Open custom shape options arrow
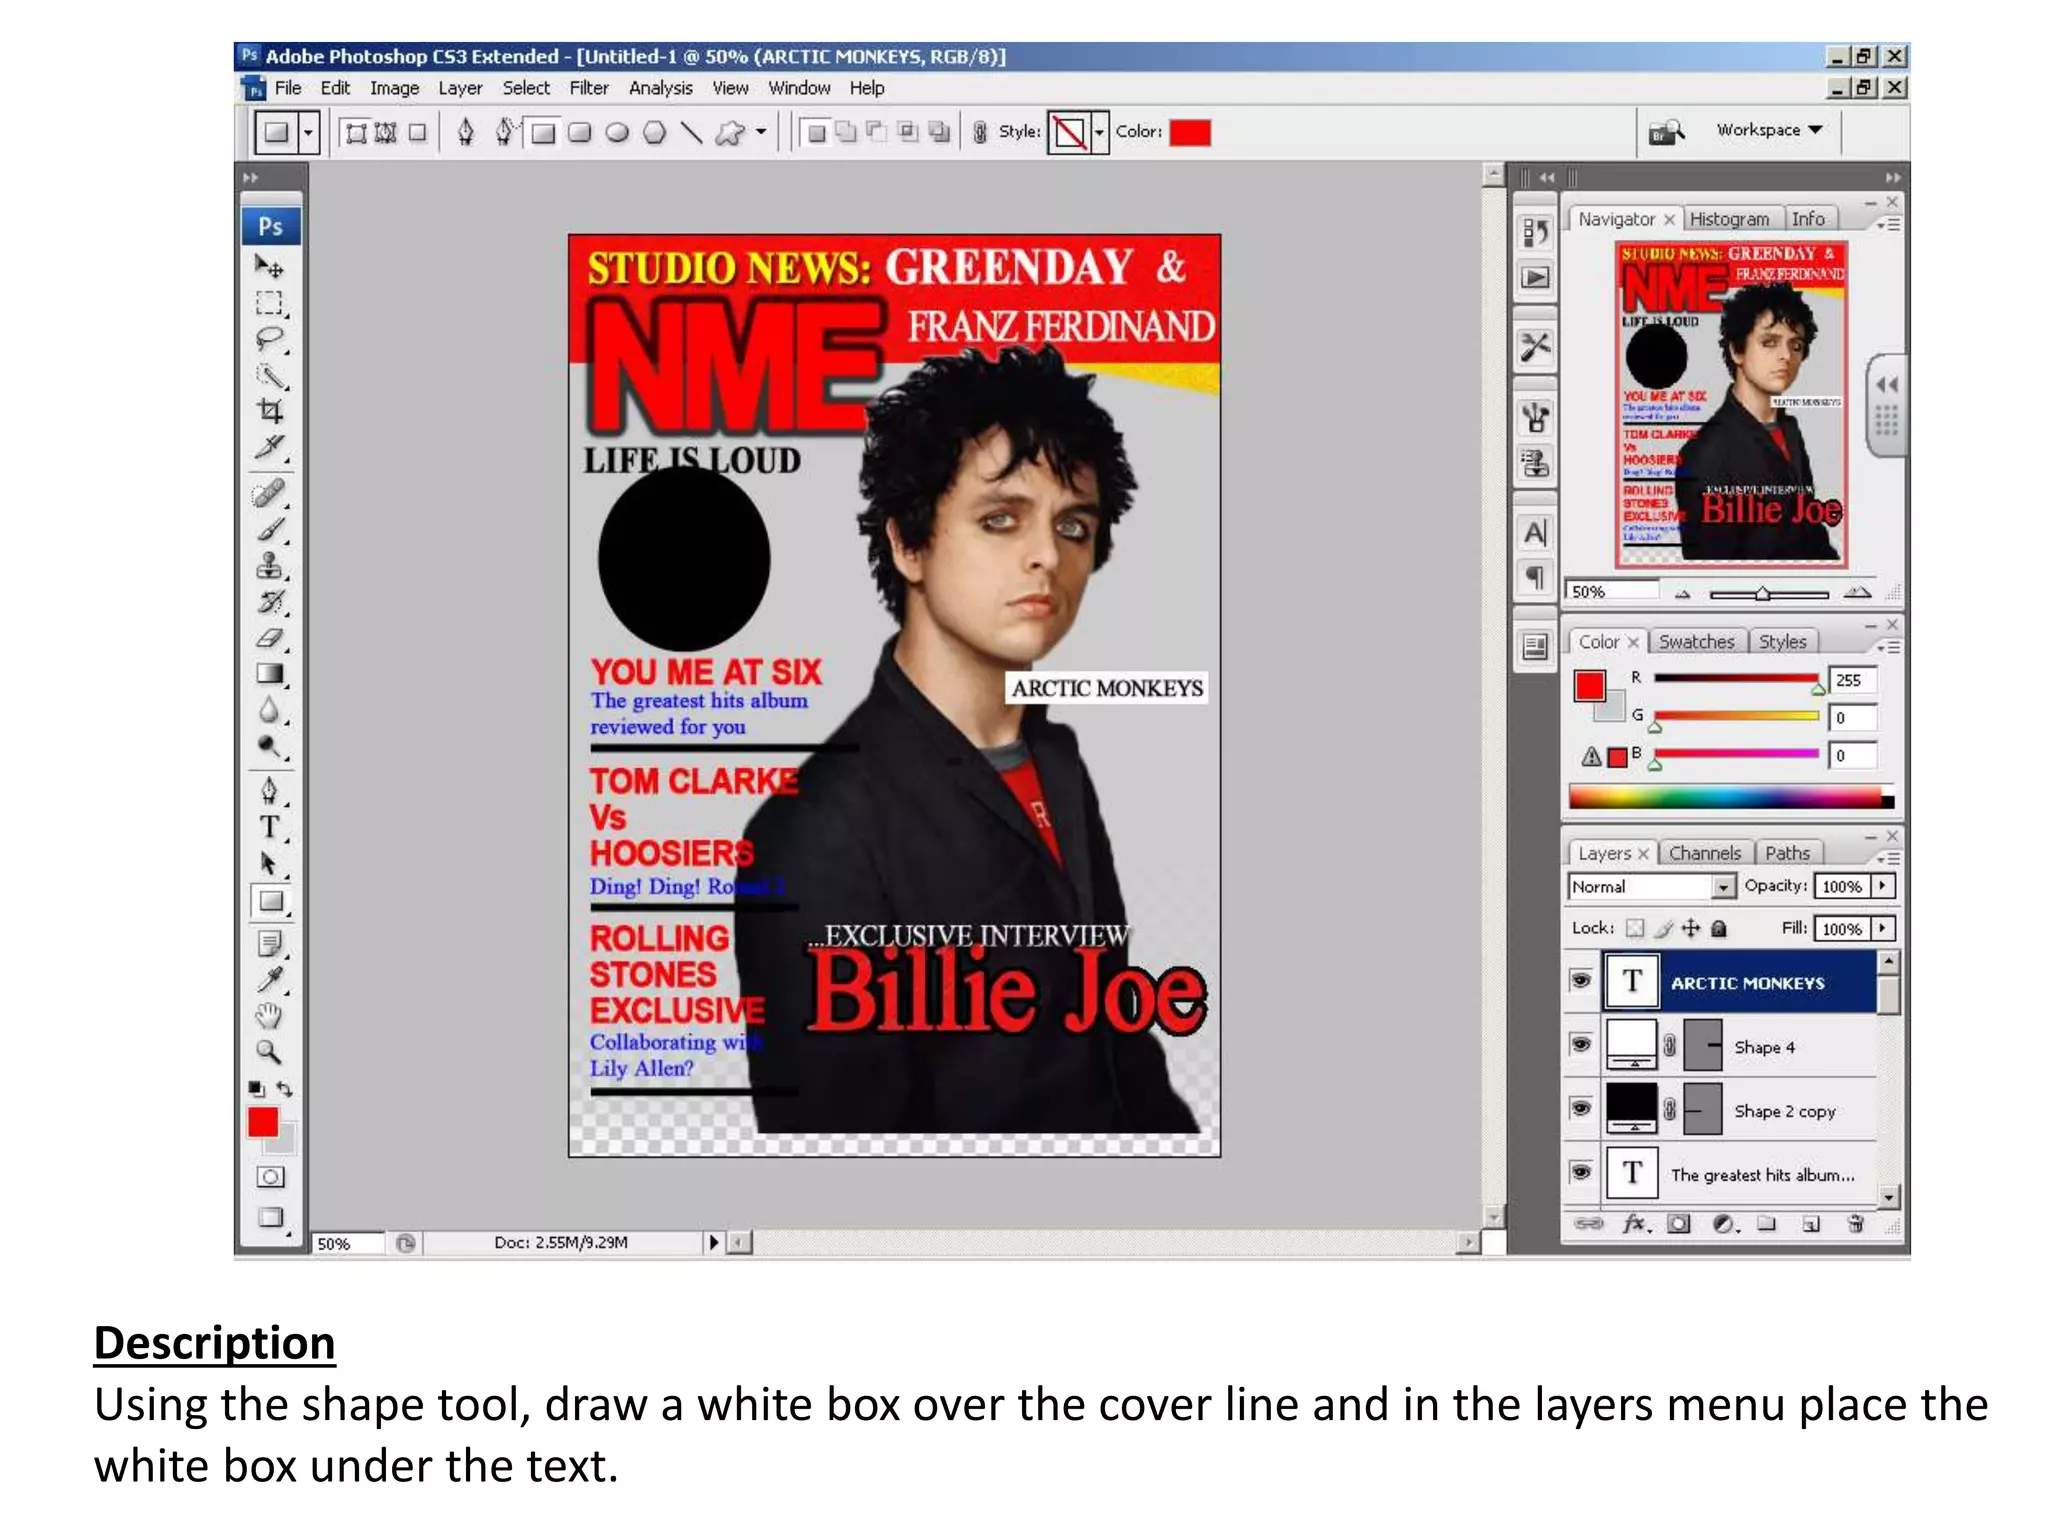This screenshot has width=2048, height=1536. (x=761, y=132)
